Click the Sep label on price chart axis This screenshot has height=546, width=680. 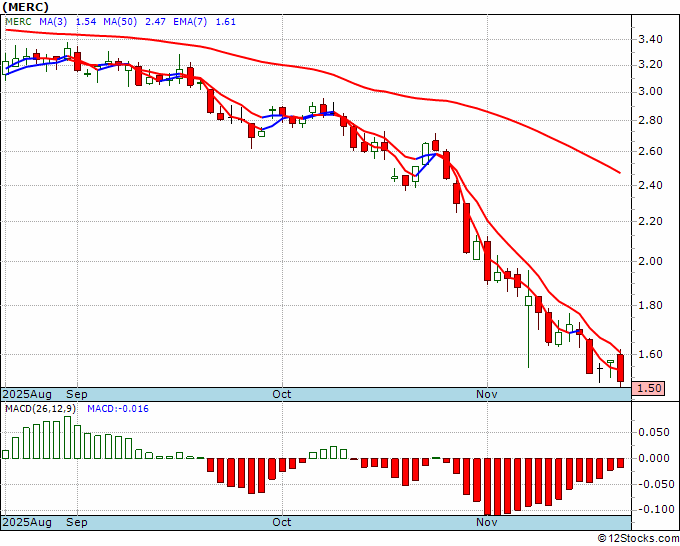pyautogui.click(x=77, y=394)
